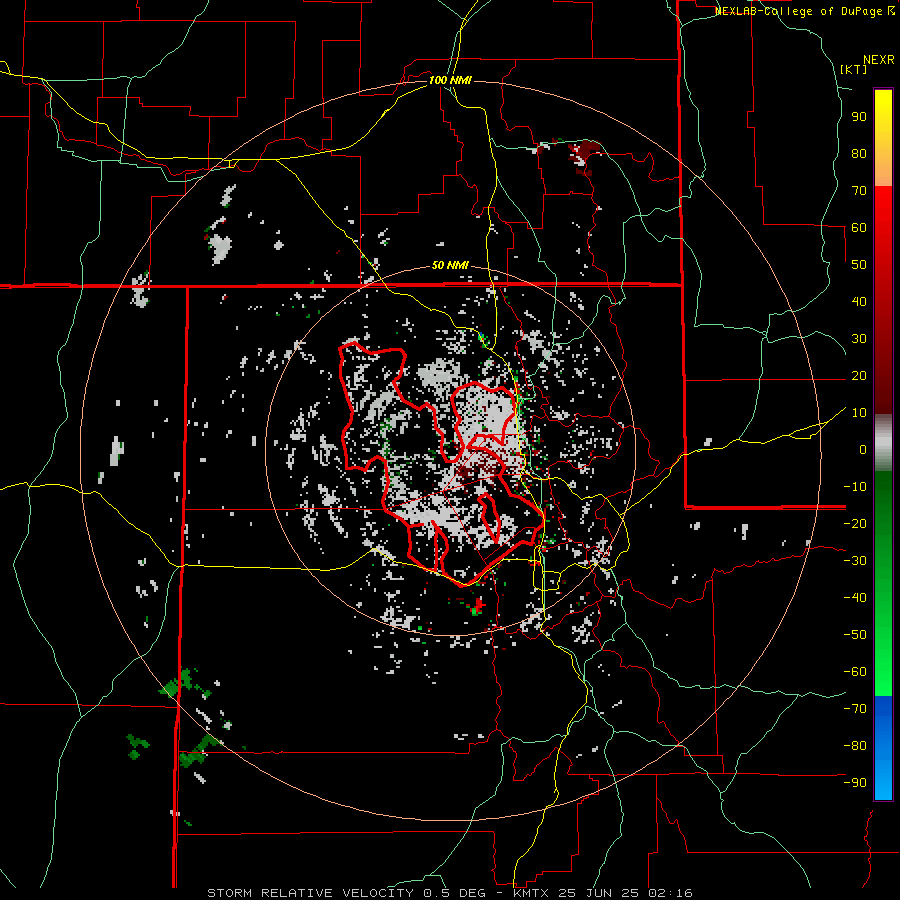Click the -10 value on the velocity scale
The width and height of the screenshot is (900, 900).
(855, 487)
